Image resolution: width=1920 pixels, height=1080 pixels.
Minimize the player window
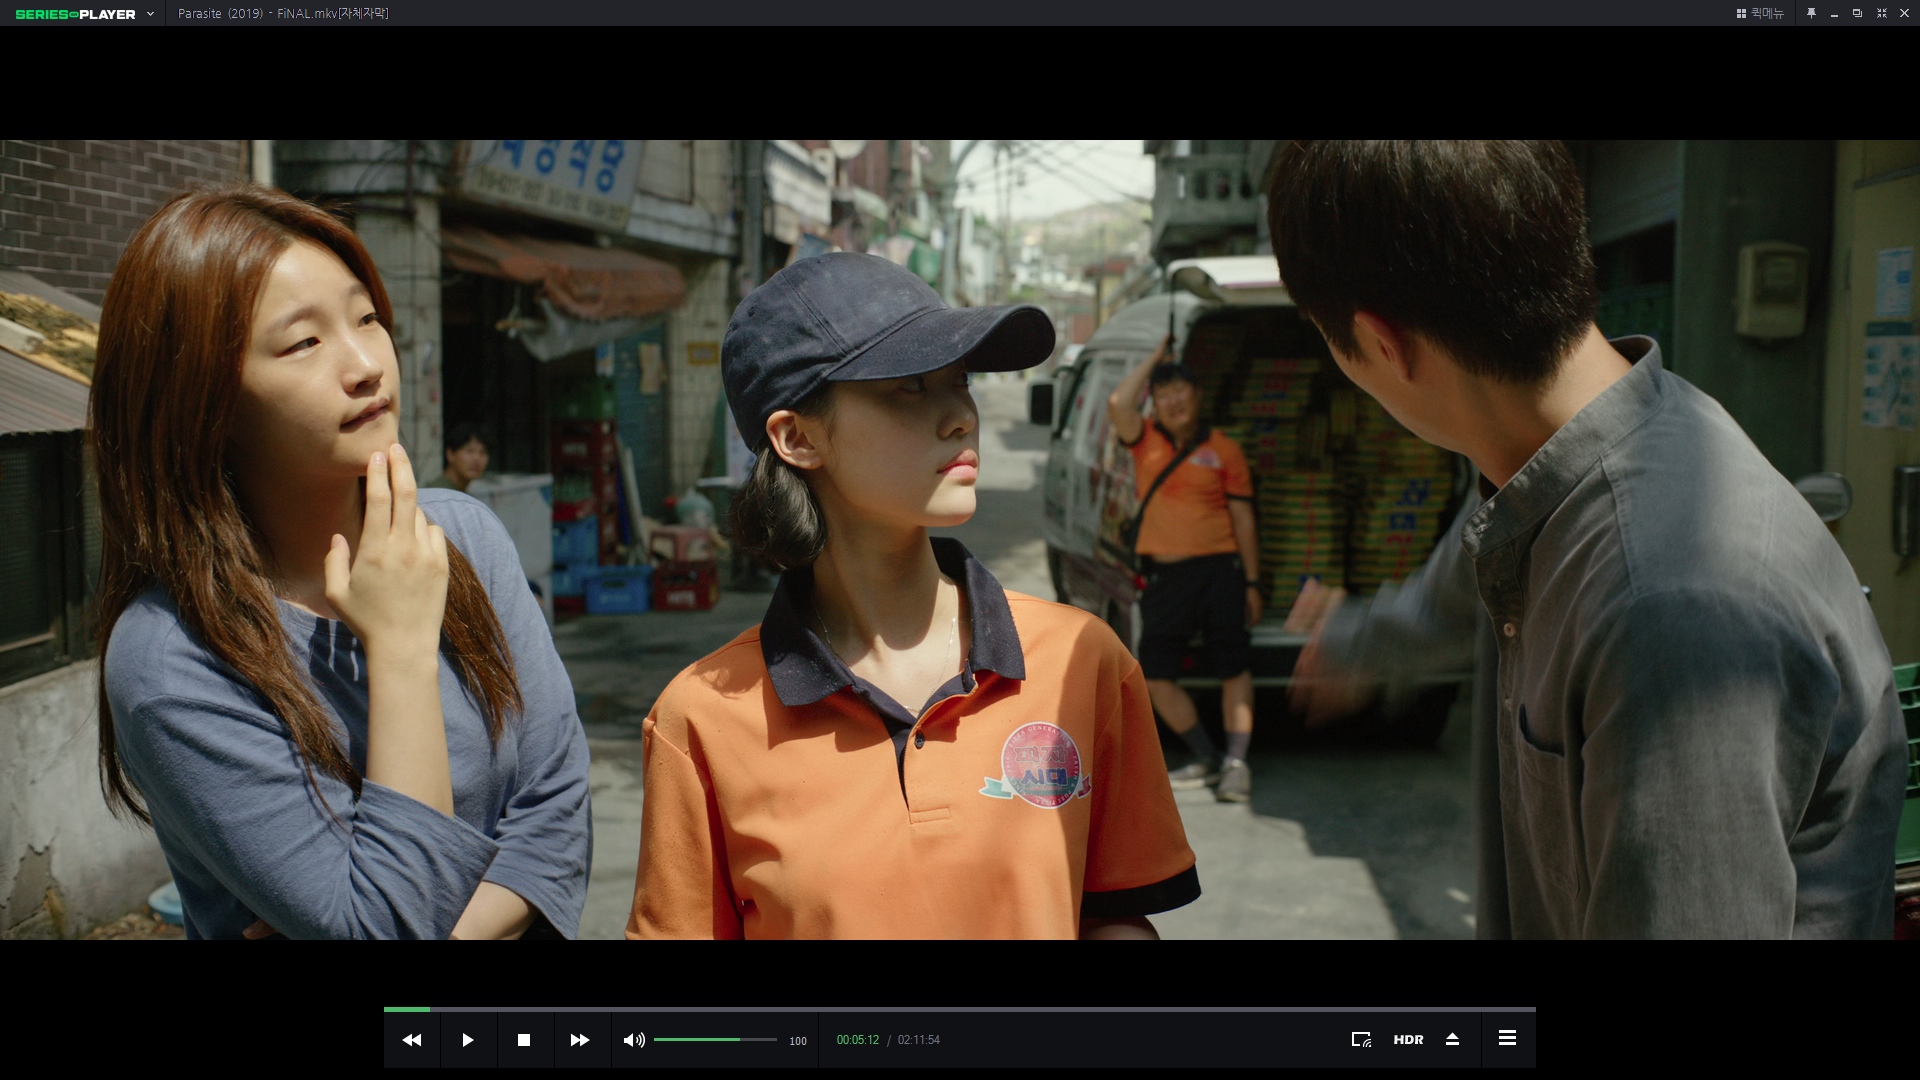coord(1834,14)
